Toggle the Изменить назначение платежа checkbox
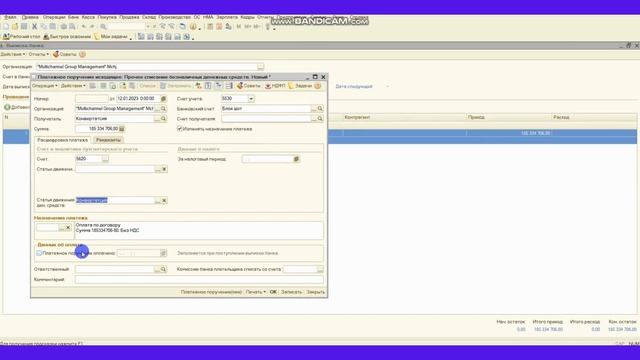 click(x=180, y=129)
